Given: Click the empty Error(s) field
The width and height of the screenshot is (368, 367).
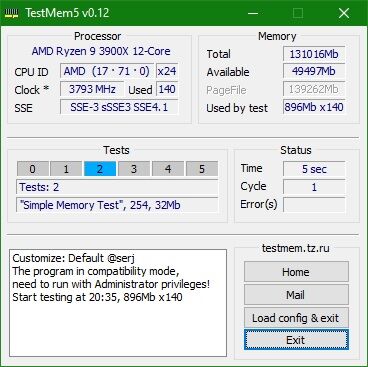Looking at the screenshot, I should tap(314, 205).
